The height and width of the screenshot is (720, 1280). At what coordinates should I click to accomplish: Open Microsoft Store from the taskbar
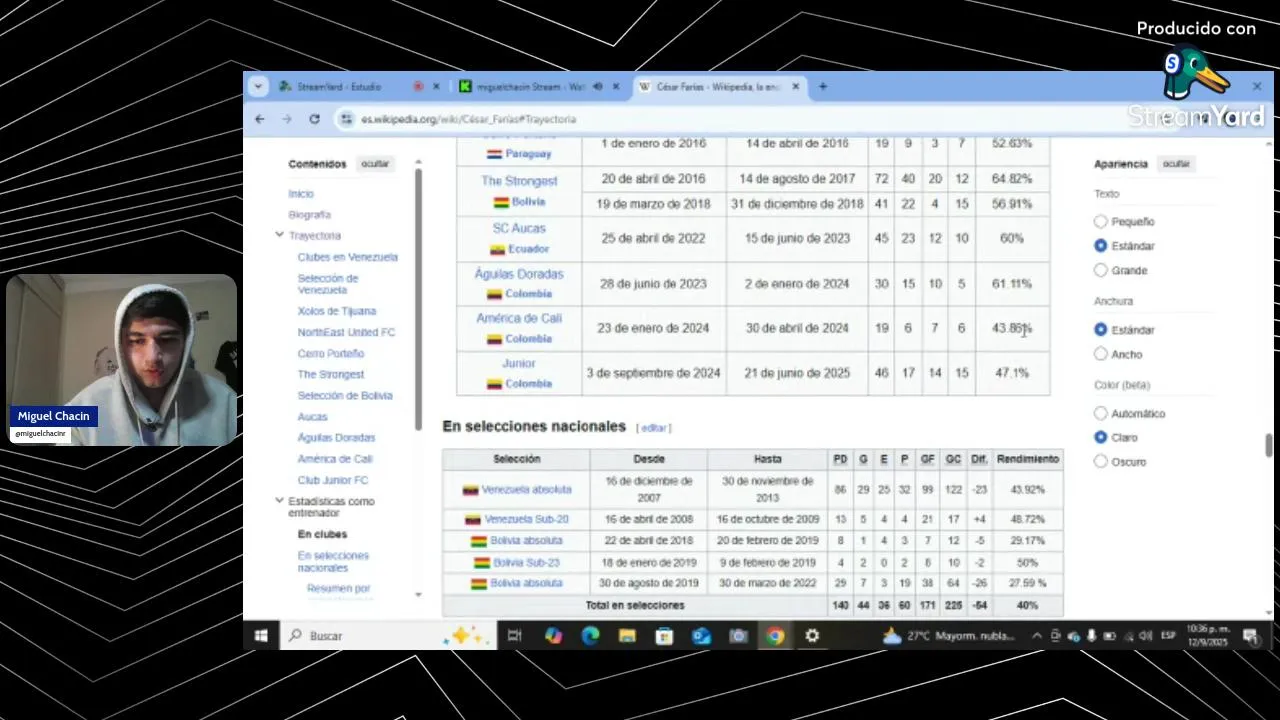[x=664, y=636]
